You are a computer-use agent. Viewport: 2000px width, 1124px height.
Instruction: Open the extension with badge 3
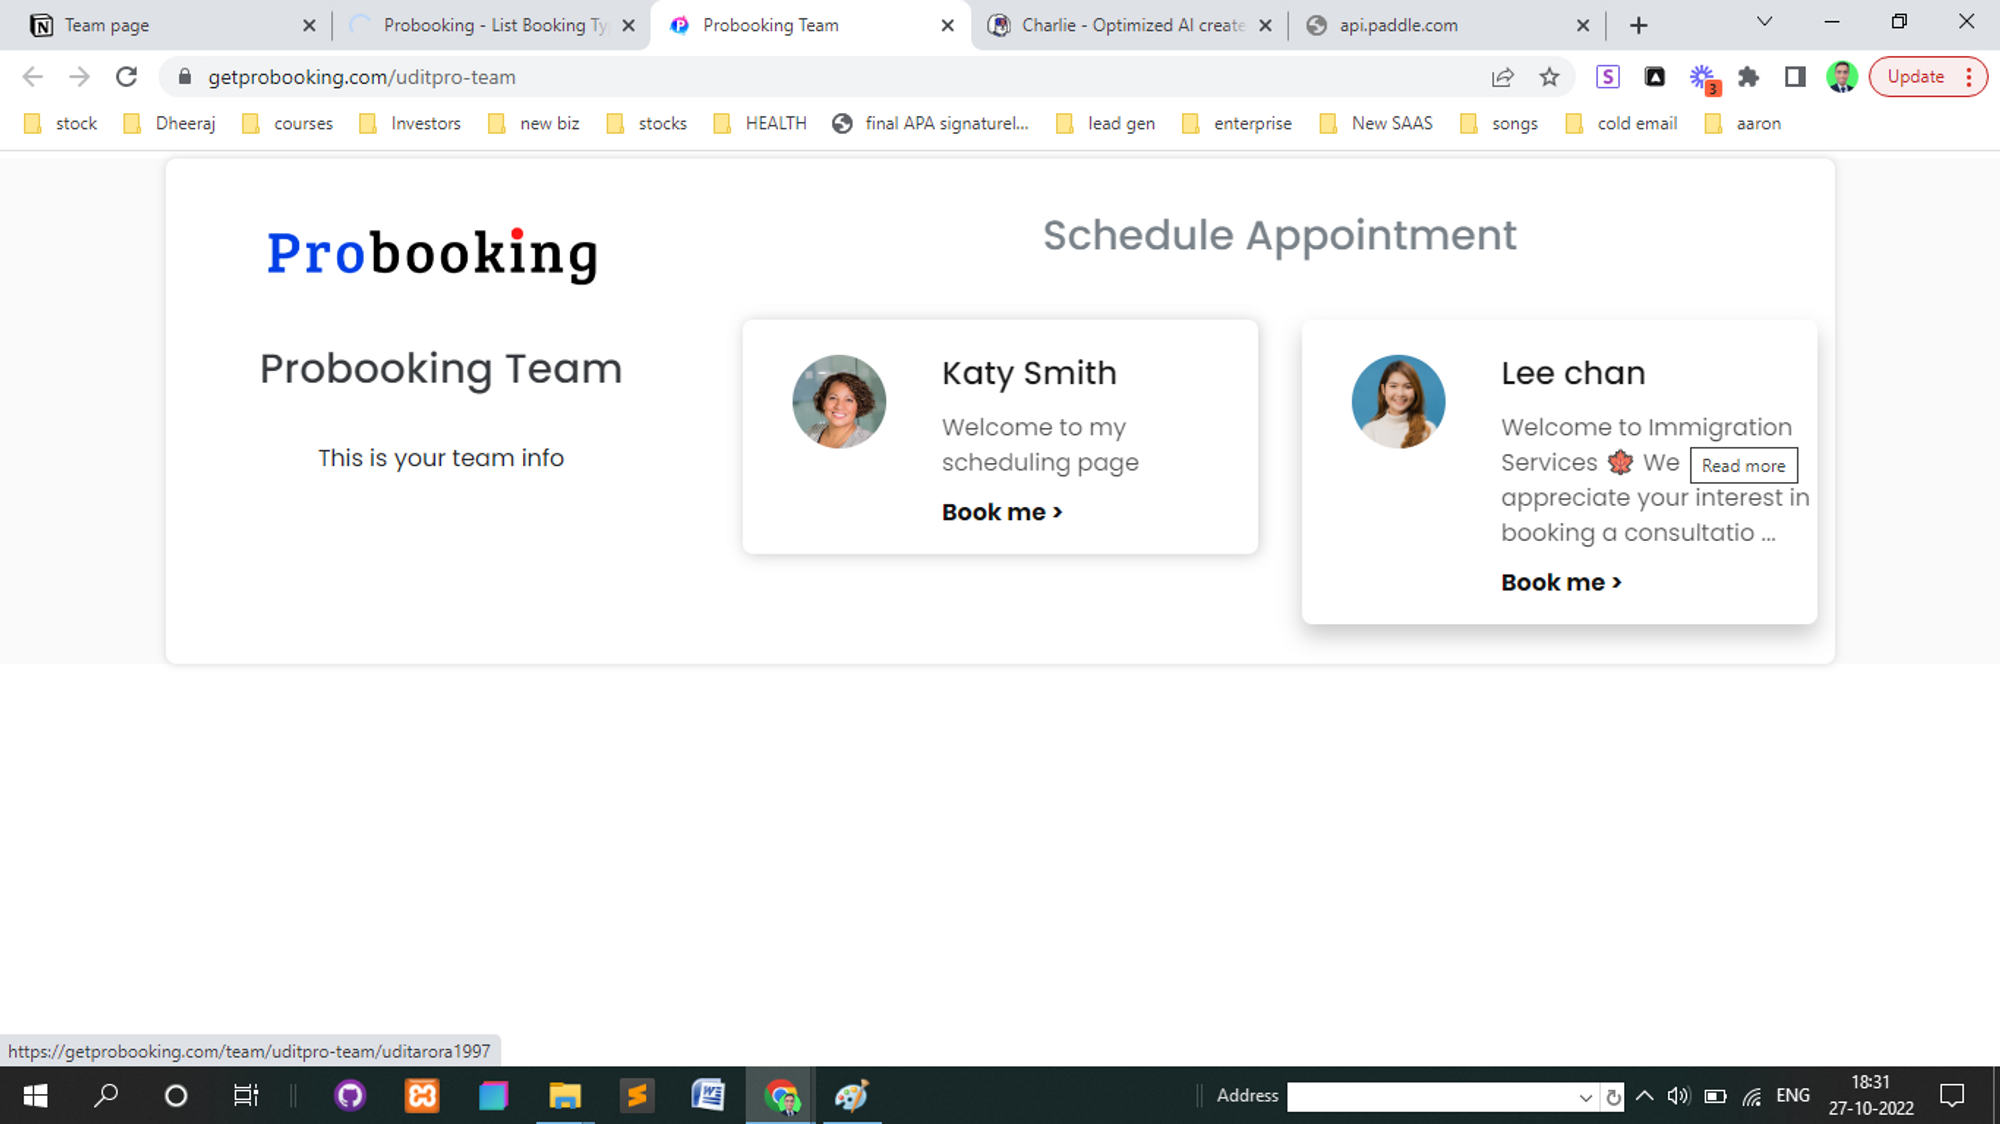1703,78
